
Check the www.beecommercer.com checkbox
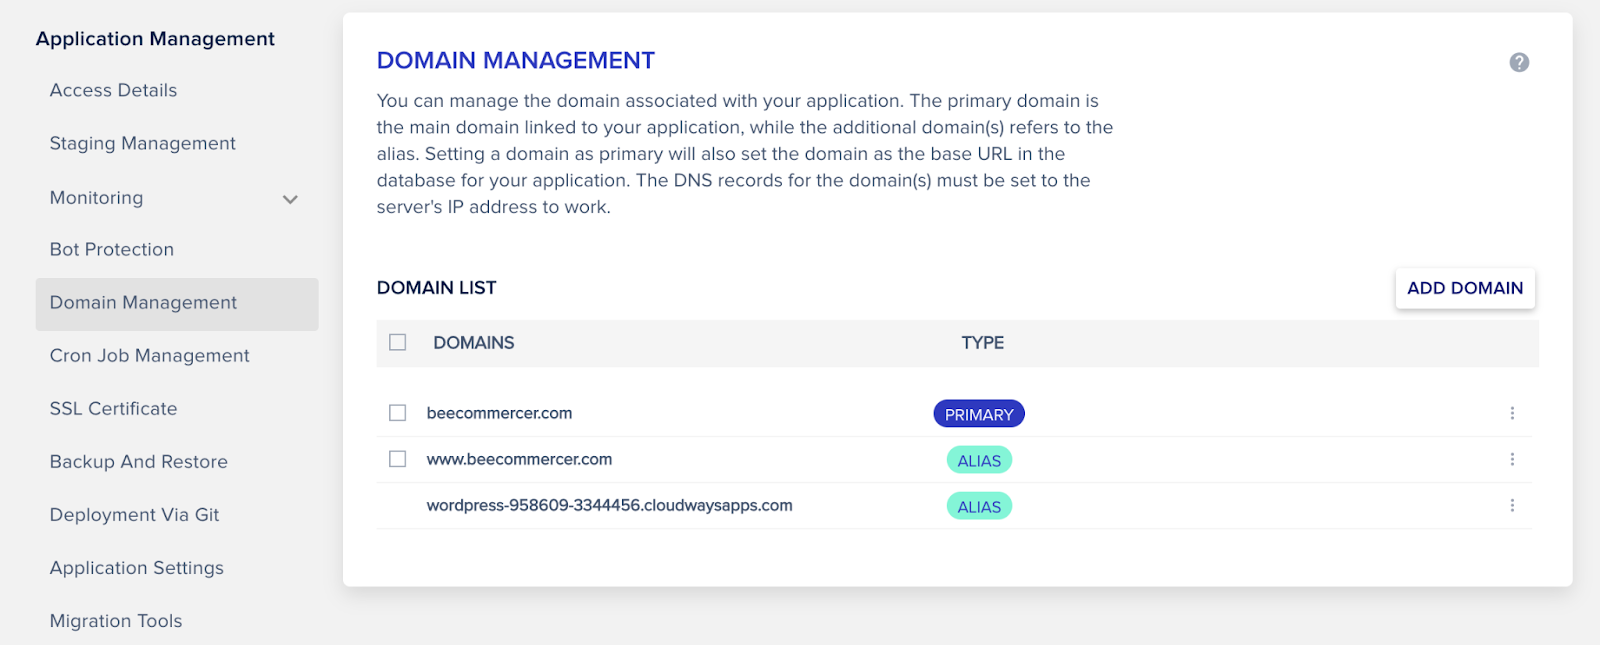tap(398, 459)
